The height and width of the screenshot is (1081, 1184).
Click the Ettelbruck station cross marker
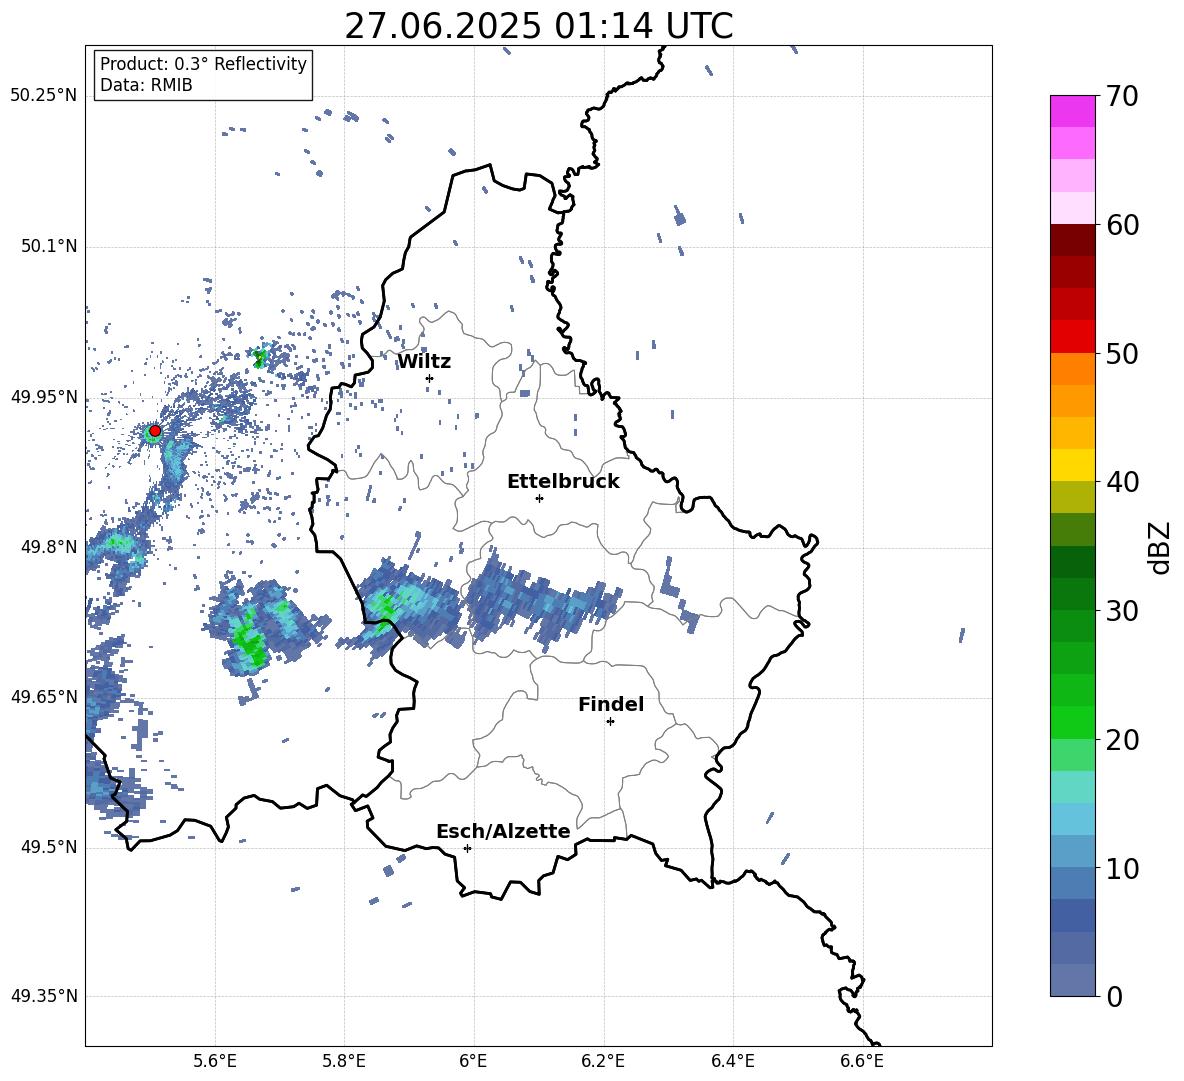point(539,498)
